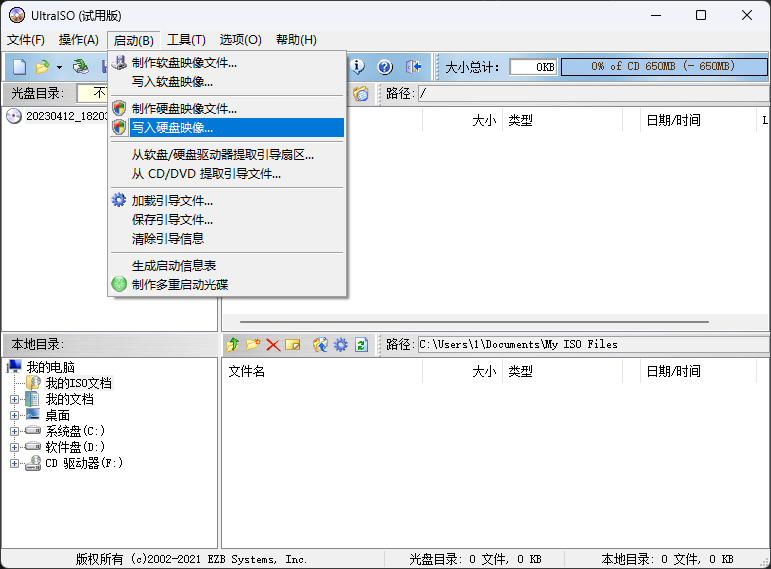771x569 pixels.
Task: Click the add files to image icon
Action: [x=320, y=345]
